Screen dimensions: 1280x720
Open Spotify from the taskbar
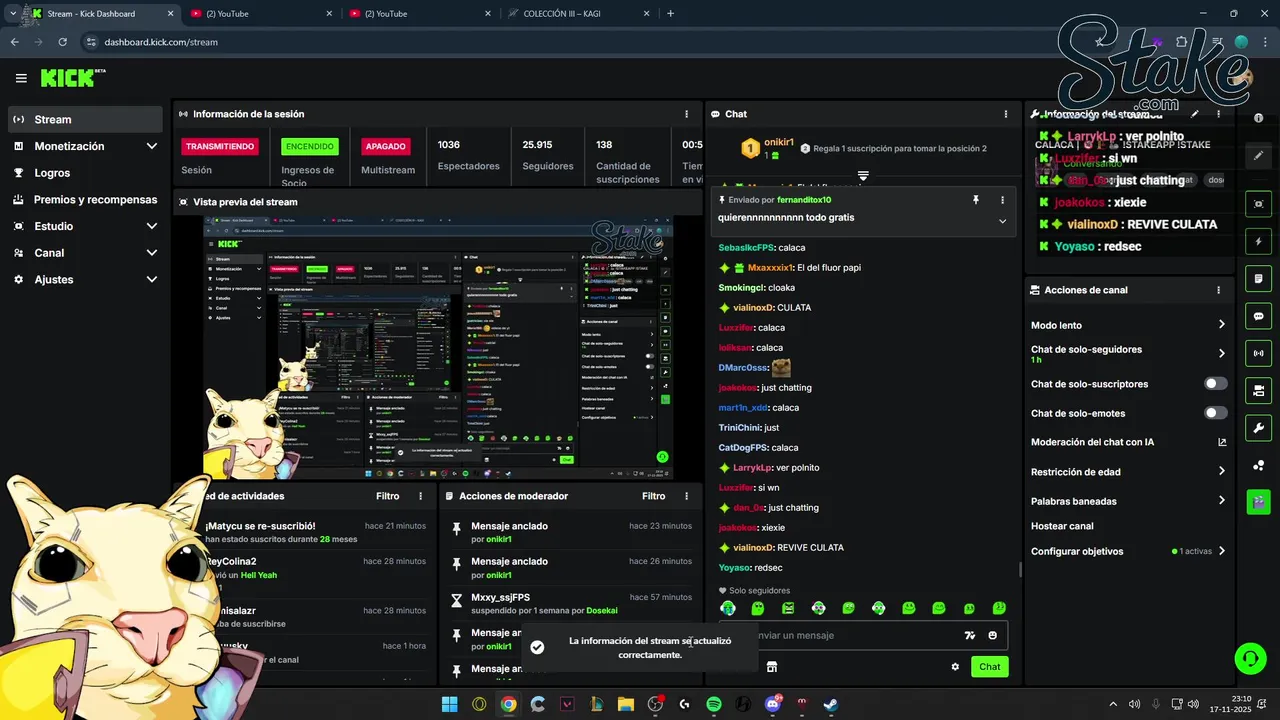pos(714,704)
